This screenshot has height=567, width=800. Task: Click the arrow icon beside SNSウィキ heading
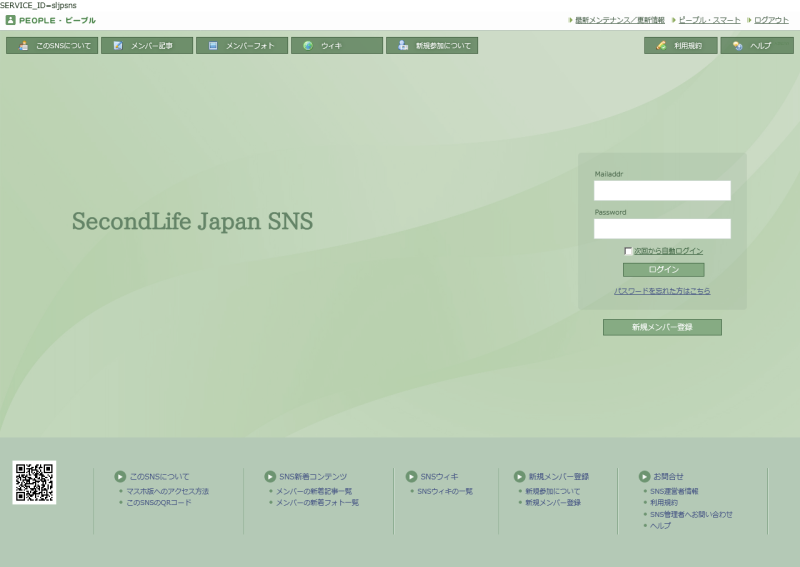coord(411,477)
